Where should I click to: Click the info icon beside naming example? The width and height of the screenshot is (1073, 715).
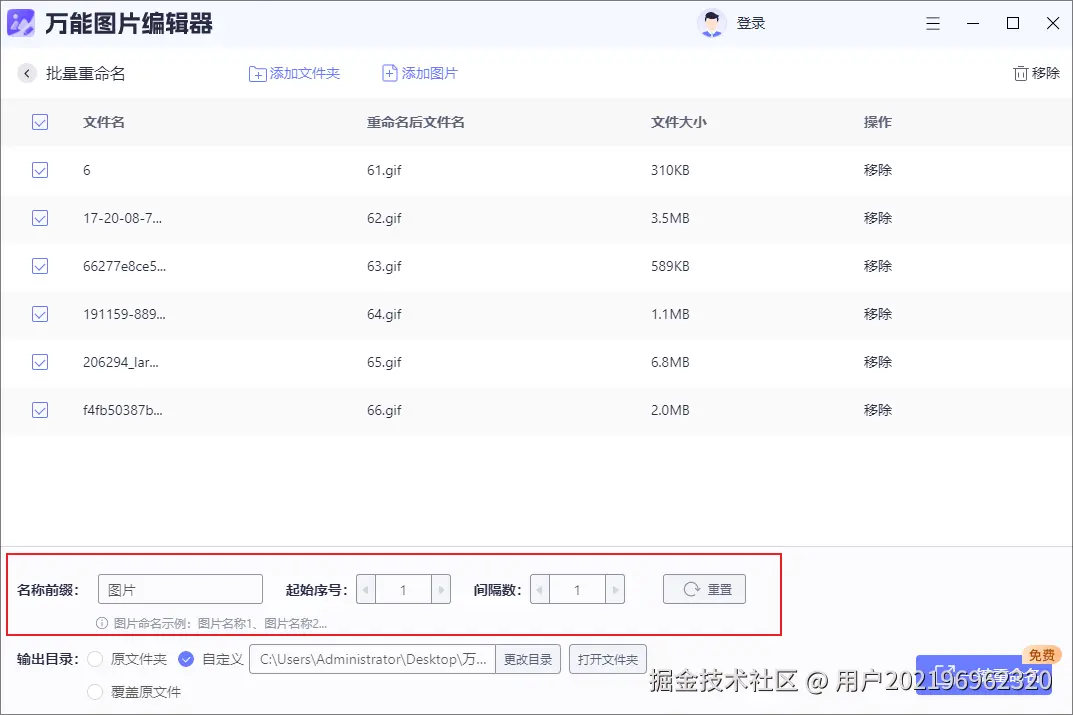(x=102, y=623)
